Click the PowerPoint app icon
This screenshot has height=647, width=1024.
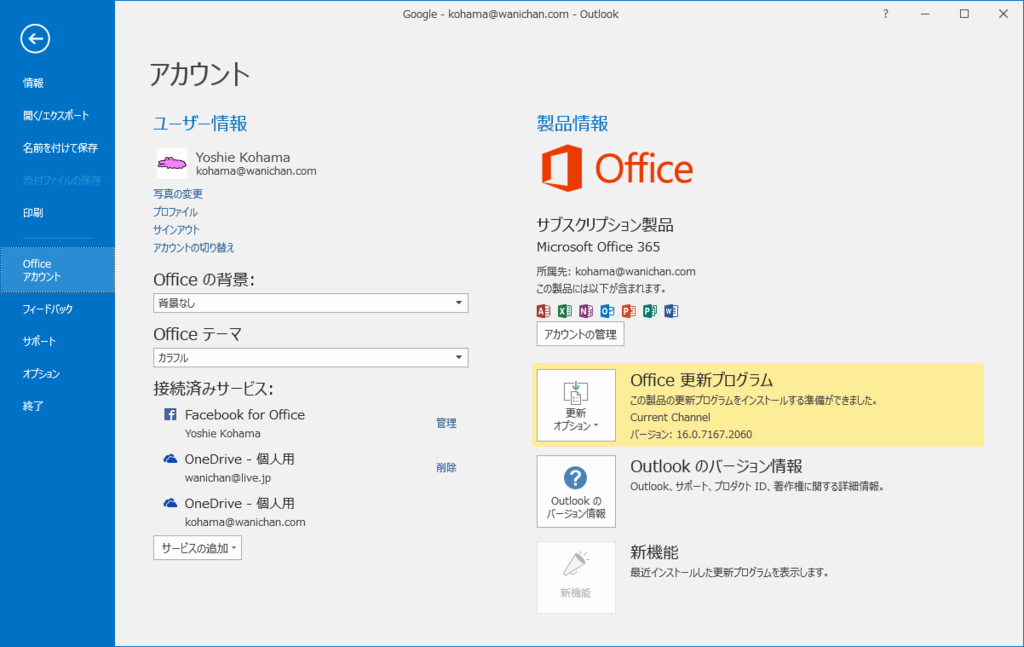pyautogui.click(x=628, y=311)
